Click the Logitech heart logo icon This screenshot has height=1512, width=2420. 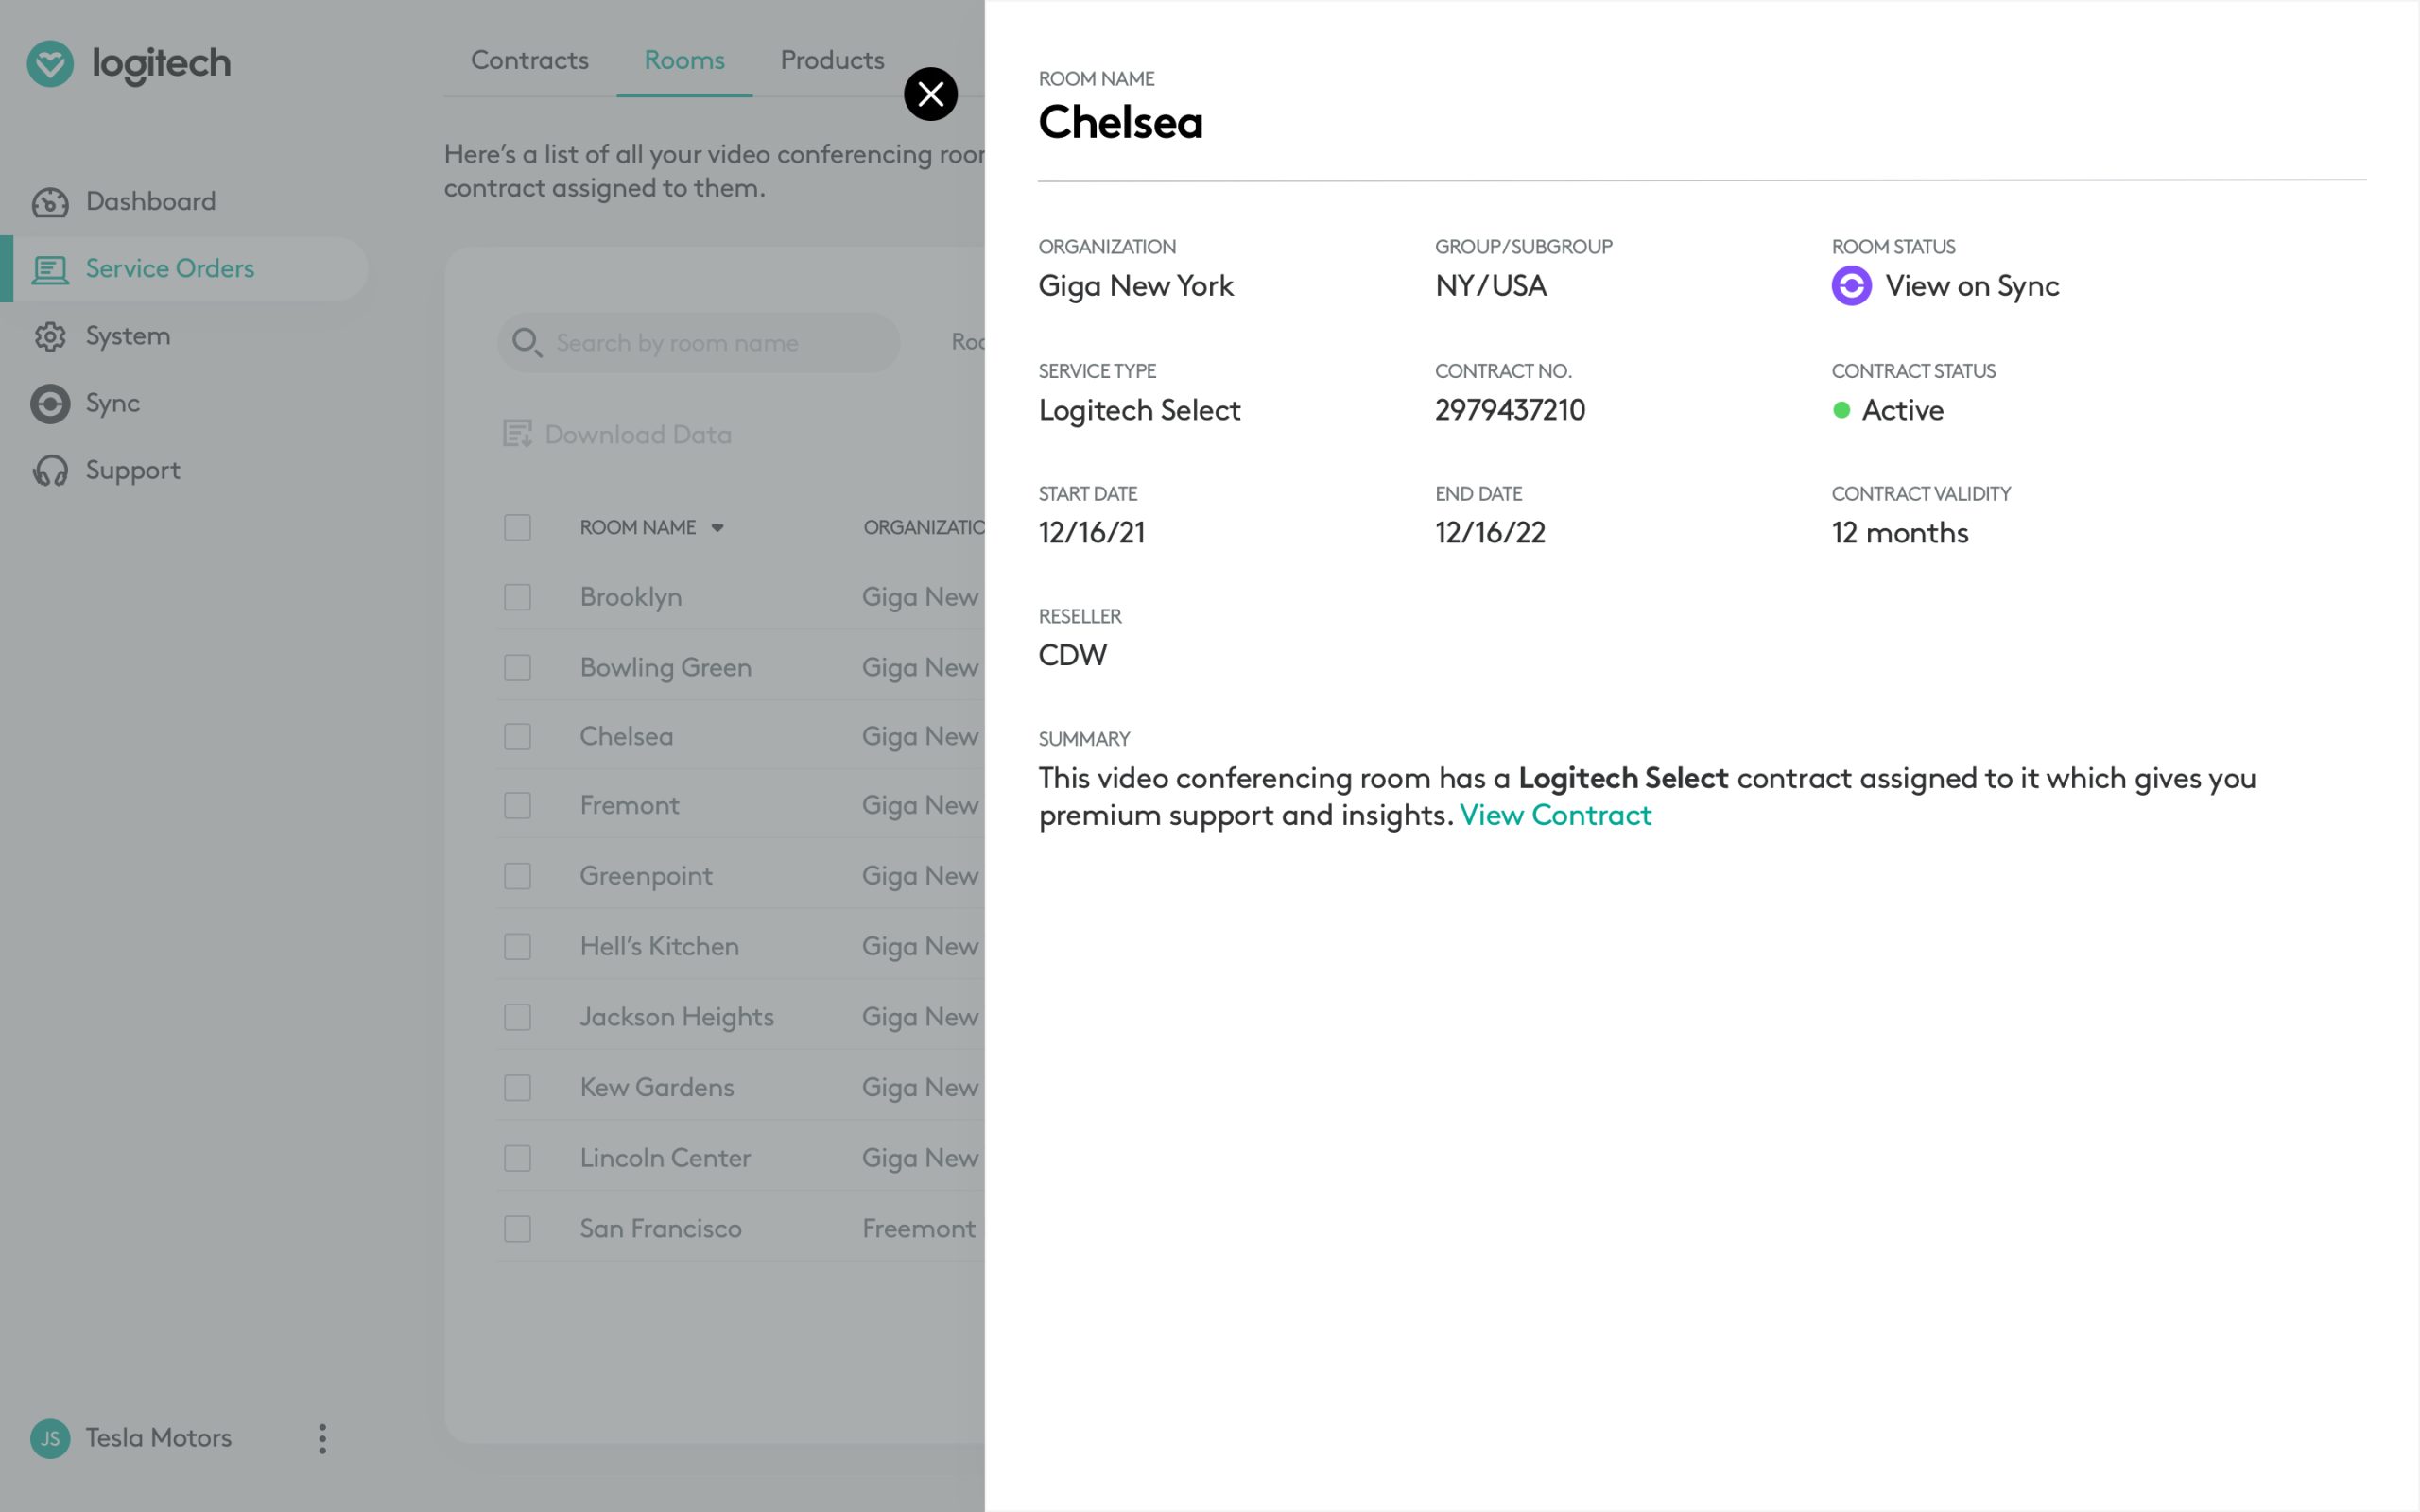(50, 64)
